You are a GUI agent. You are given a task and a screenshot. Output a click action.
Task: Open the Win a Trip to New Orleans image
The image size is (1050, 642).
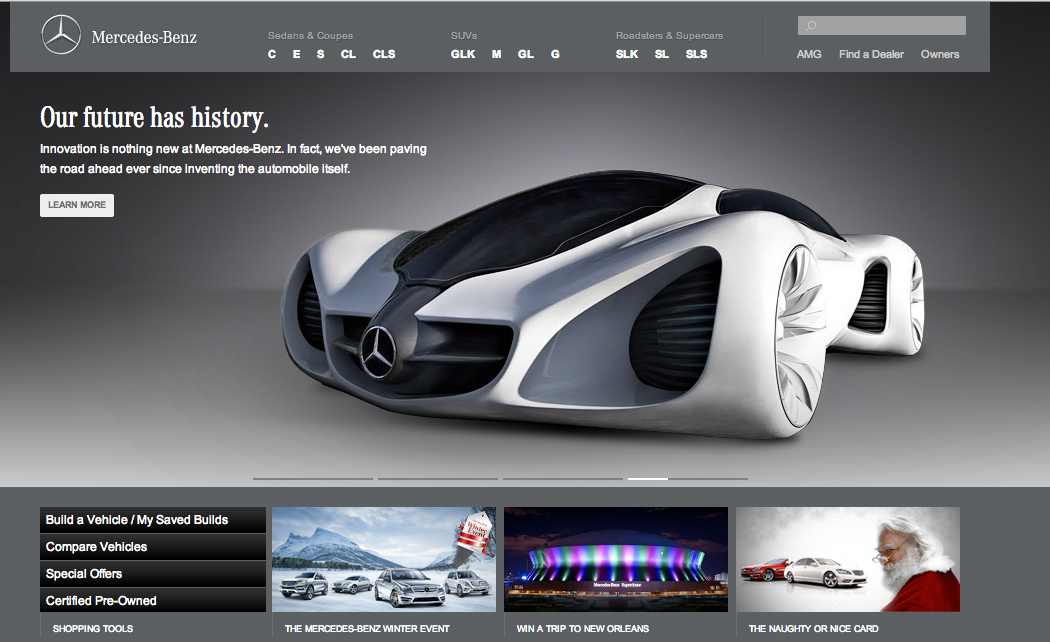[616, 559]
